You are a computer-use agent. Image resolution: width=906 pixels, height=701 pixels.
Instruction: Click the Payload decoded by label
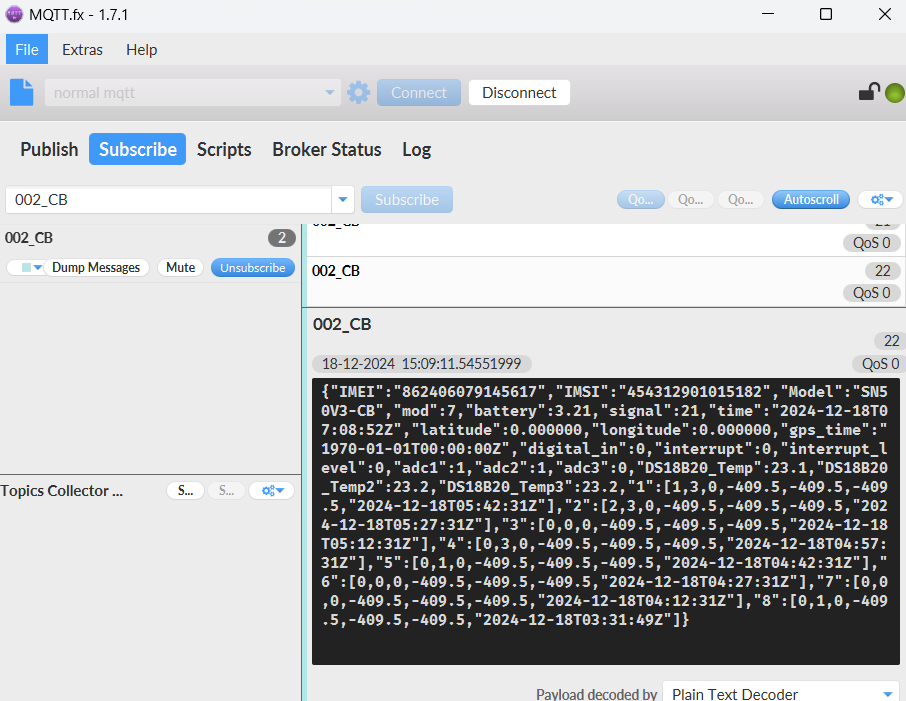pyautogui.click(x=596, y=693)
